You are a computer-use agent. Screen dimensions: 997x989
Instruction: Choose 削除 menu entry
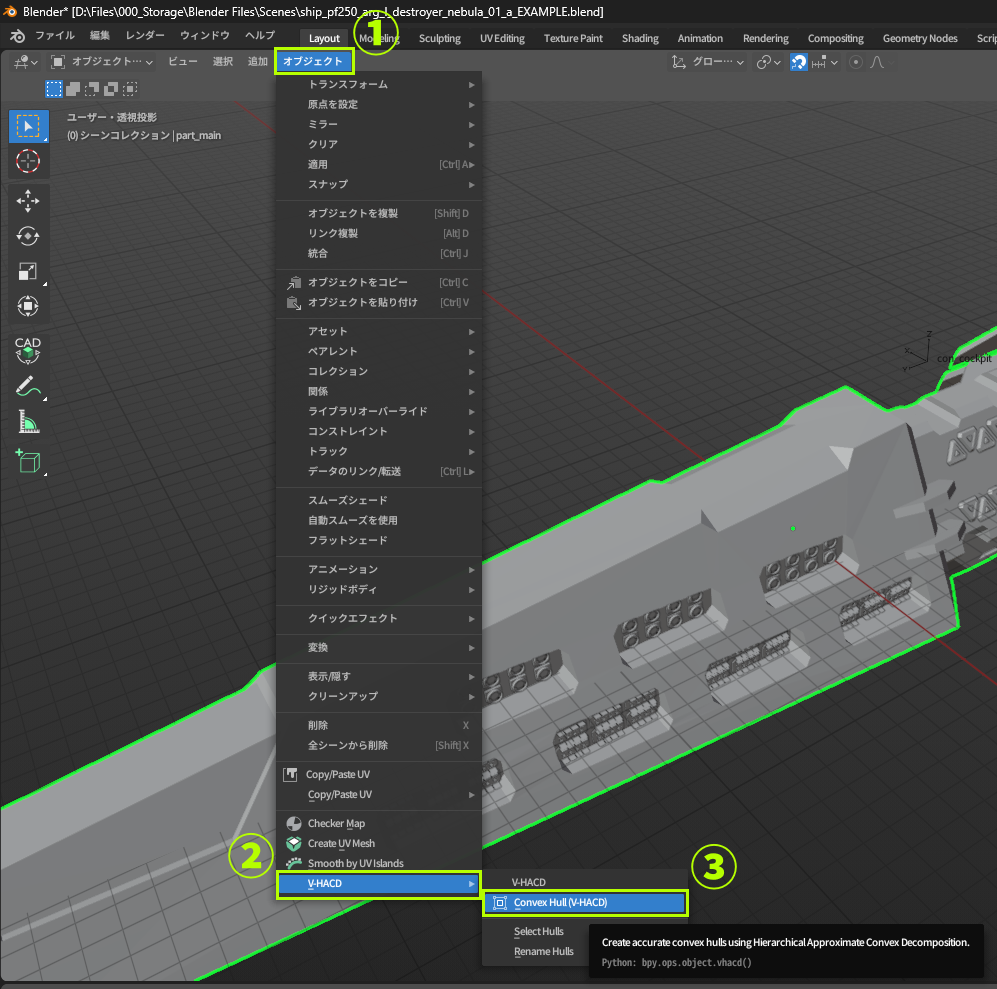(x=378, y=726)
